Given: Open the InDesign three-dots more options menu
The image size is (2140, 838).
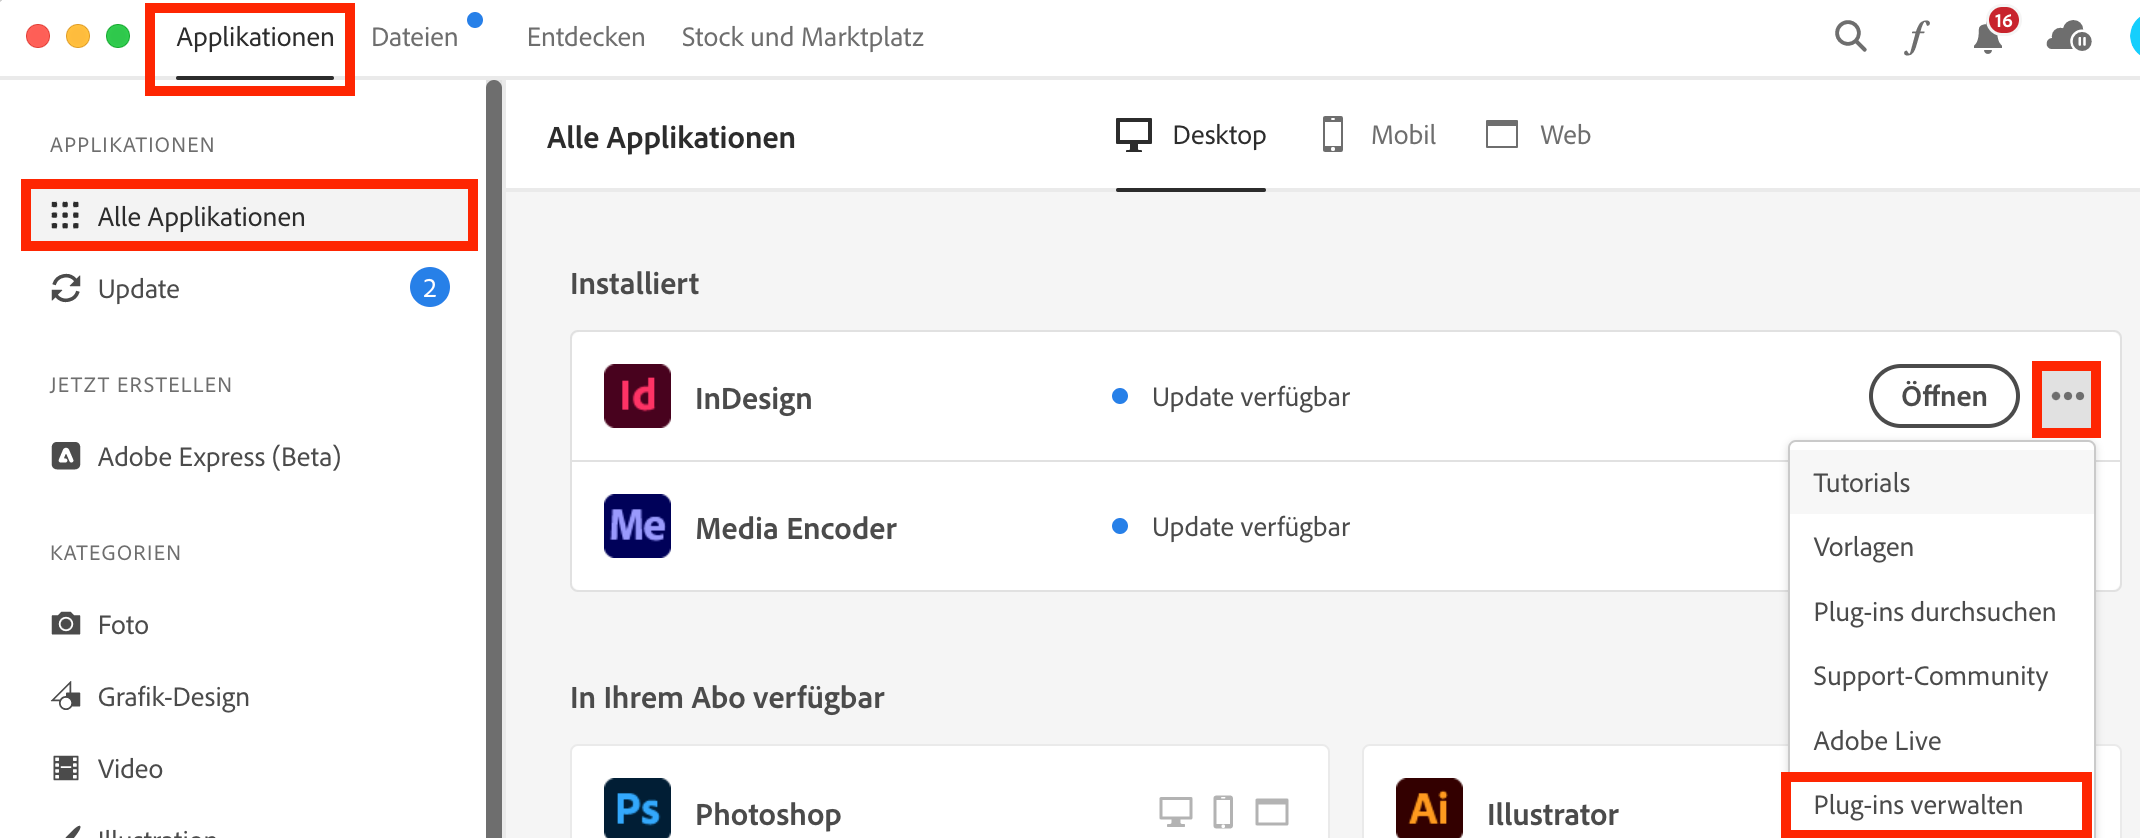Looking at the screenshot, I should (x=2067, y=397).
